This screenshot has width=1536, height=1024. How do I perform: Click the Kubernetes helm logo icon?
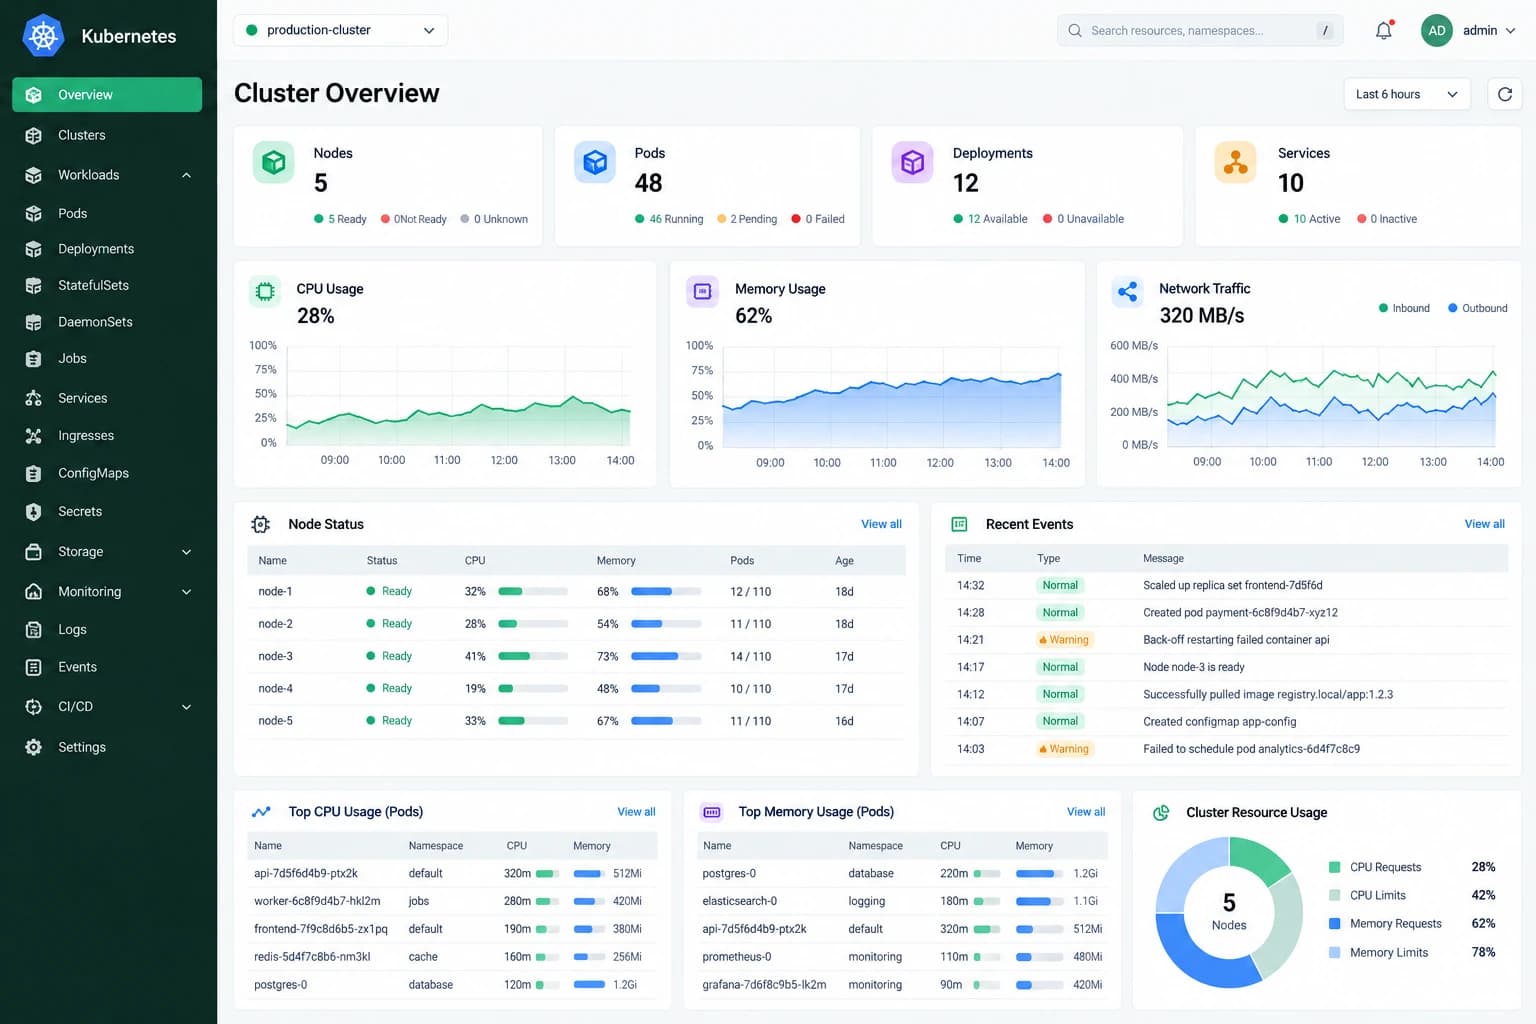pyautogui.click(x=43, y=36)
